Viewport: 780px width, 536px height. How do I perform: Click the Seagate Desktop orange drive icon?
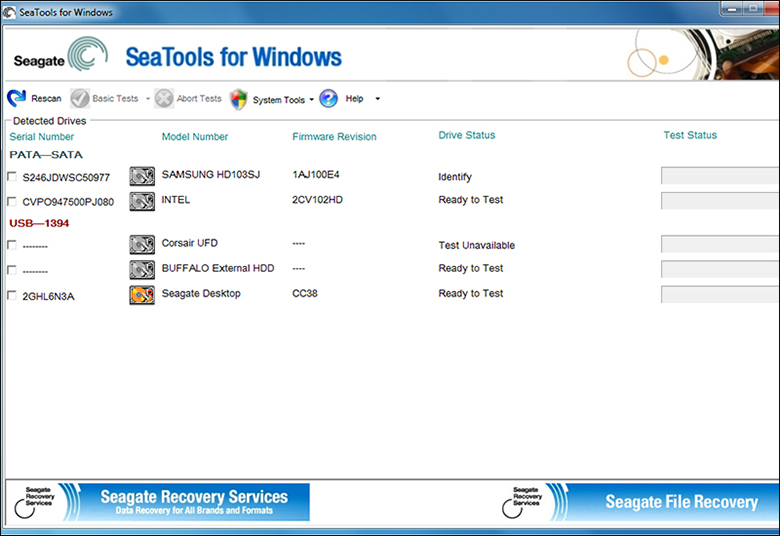142,294
